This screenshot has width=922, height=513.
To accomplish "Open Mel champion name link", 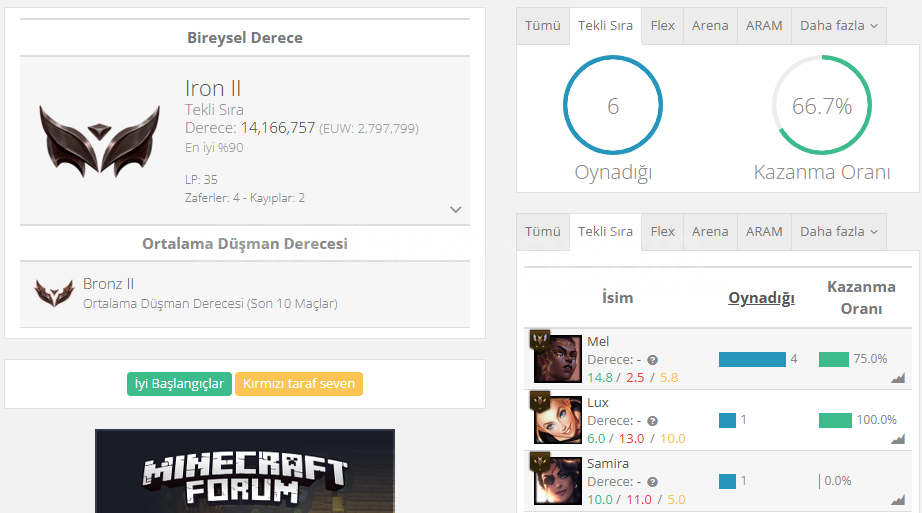I will (598, 341).
